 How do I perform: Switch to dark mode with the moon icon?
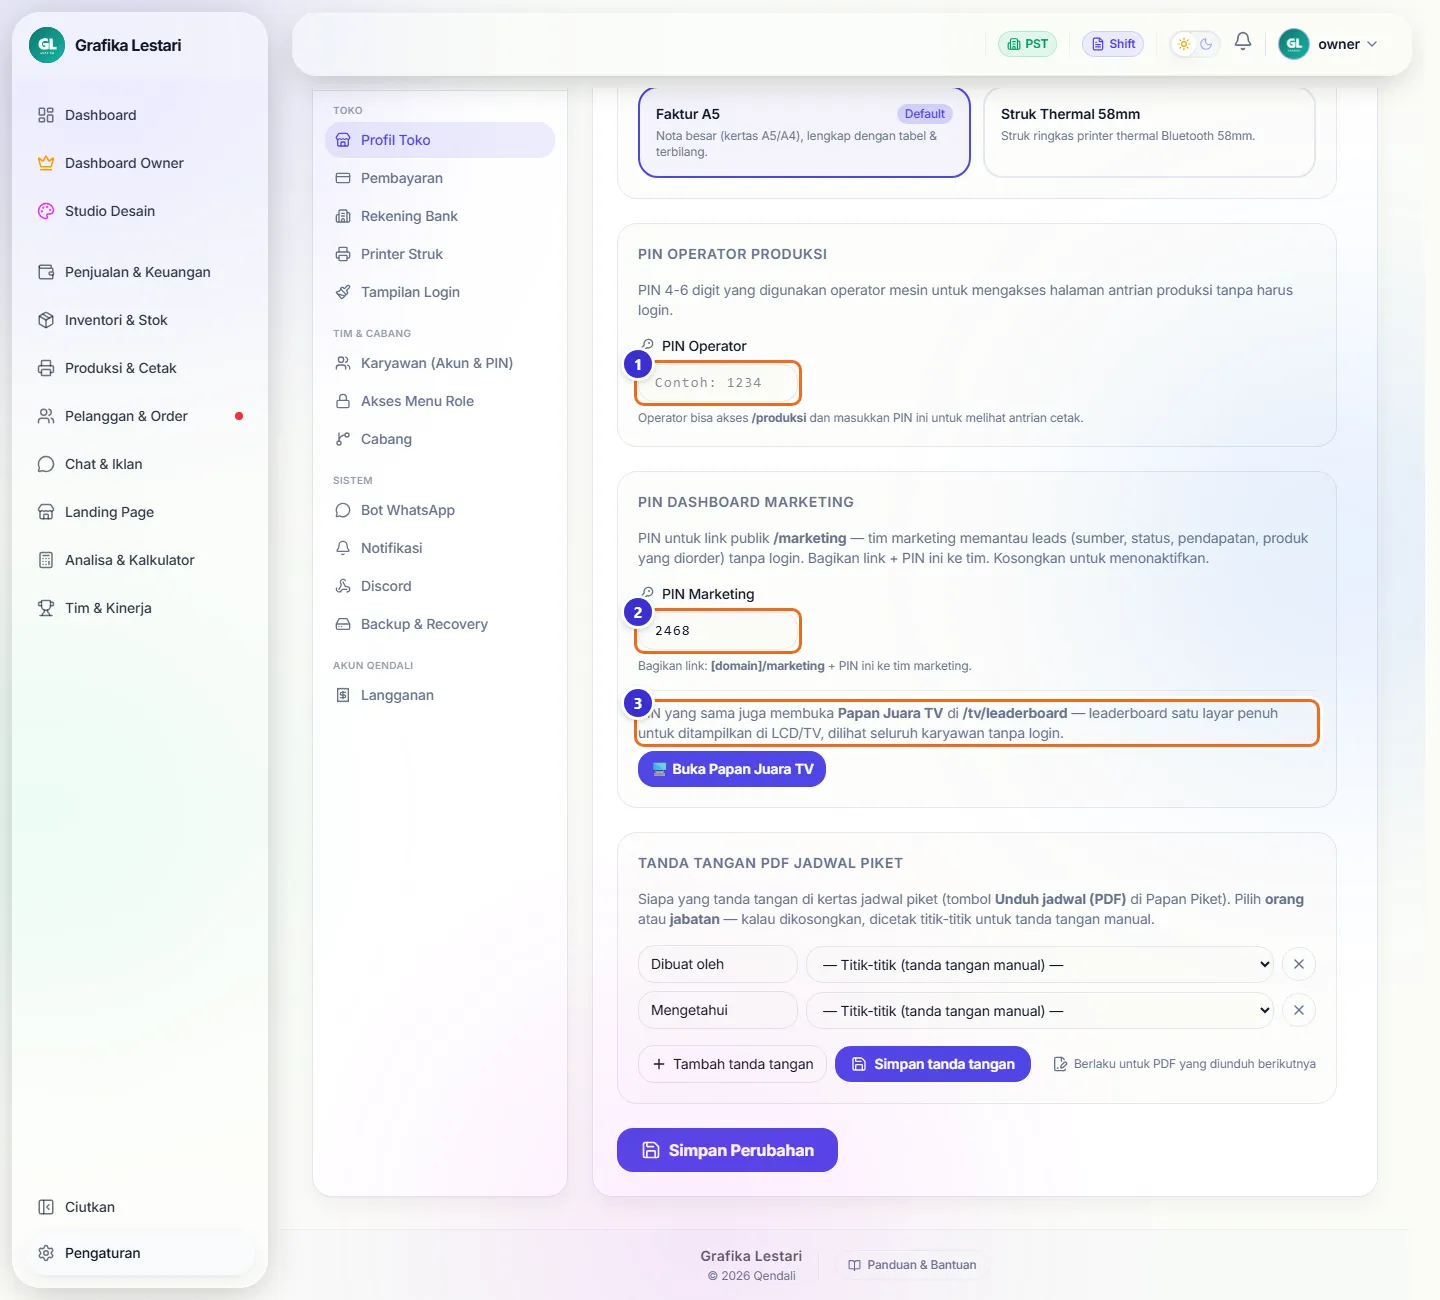point(1206,44)
